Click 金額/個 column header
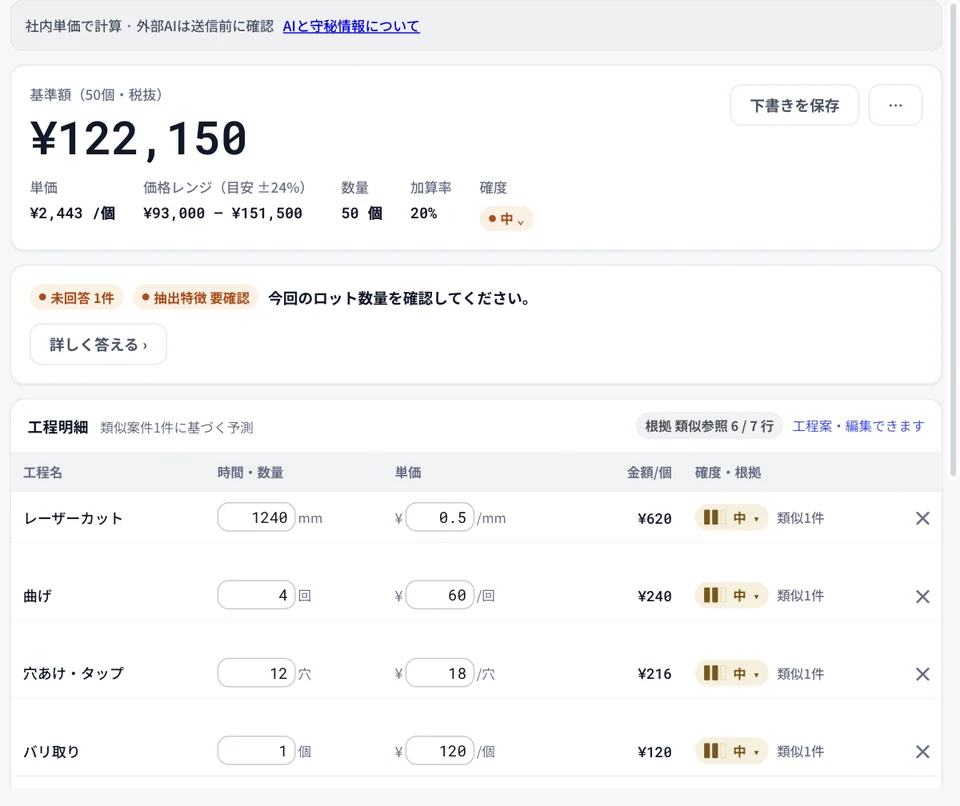This screenshot has height=806, width=960. coord(649,472)
